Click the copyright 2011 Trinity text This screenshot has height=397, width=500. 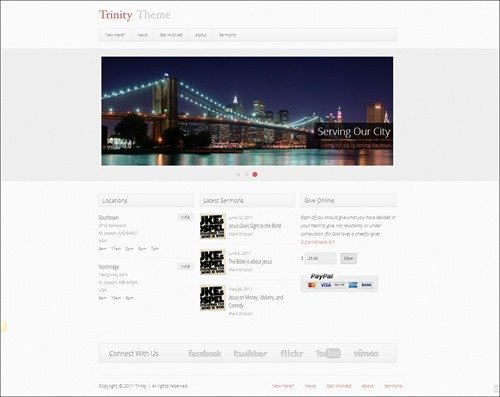pos(143,386)
